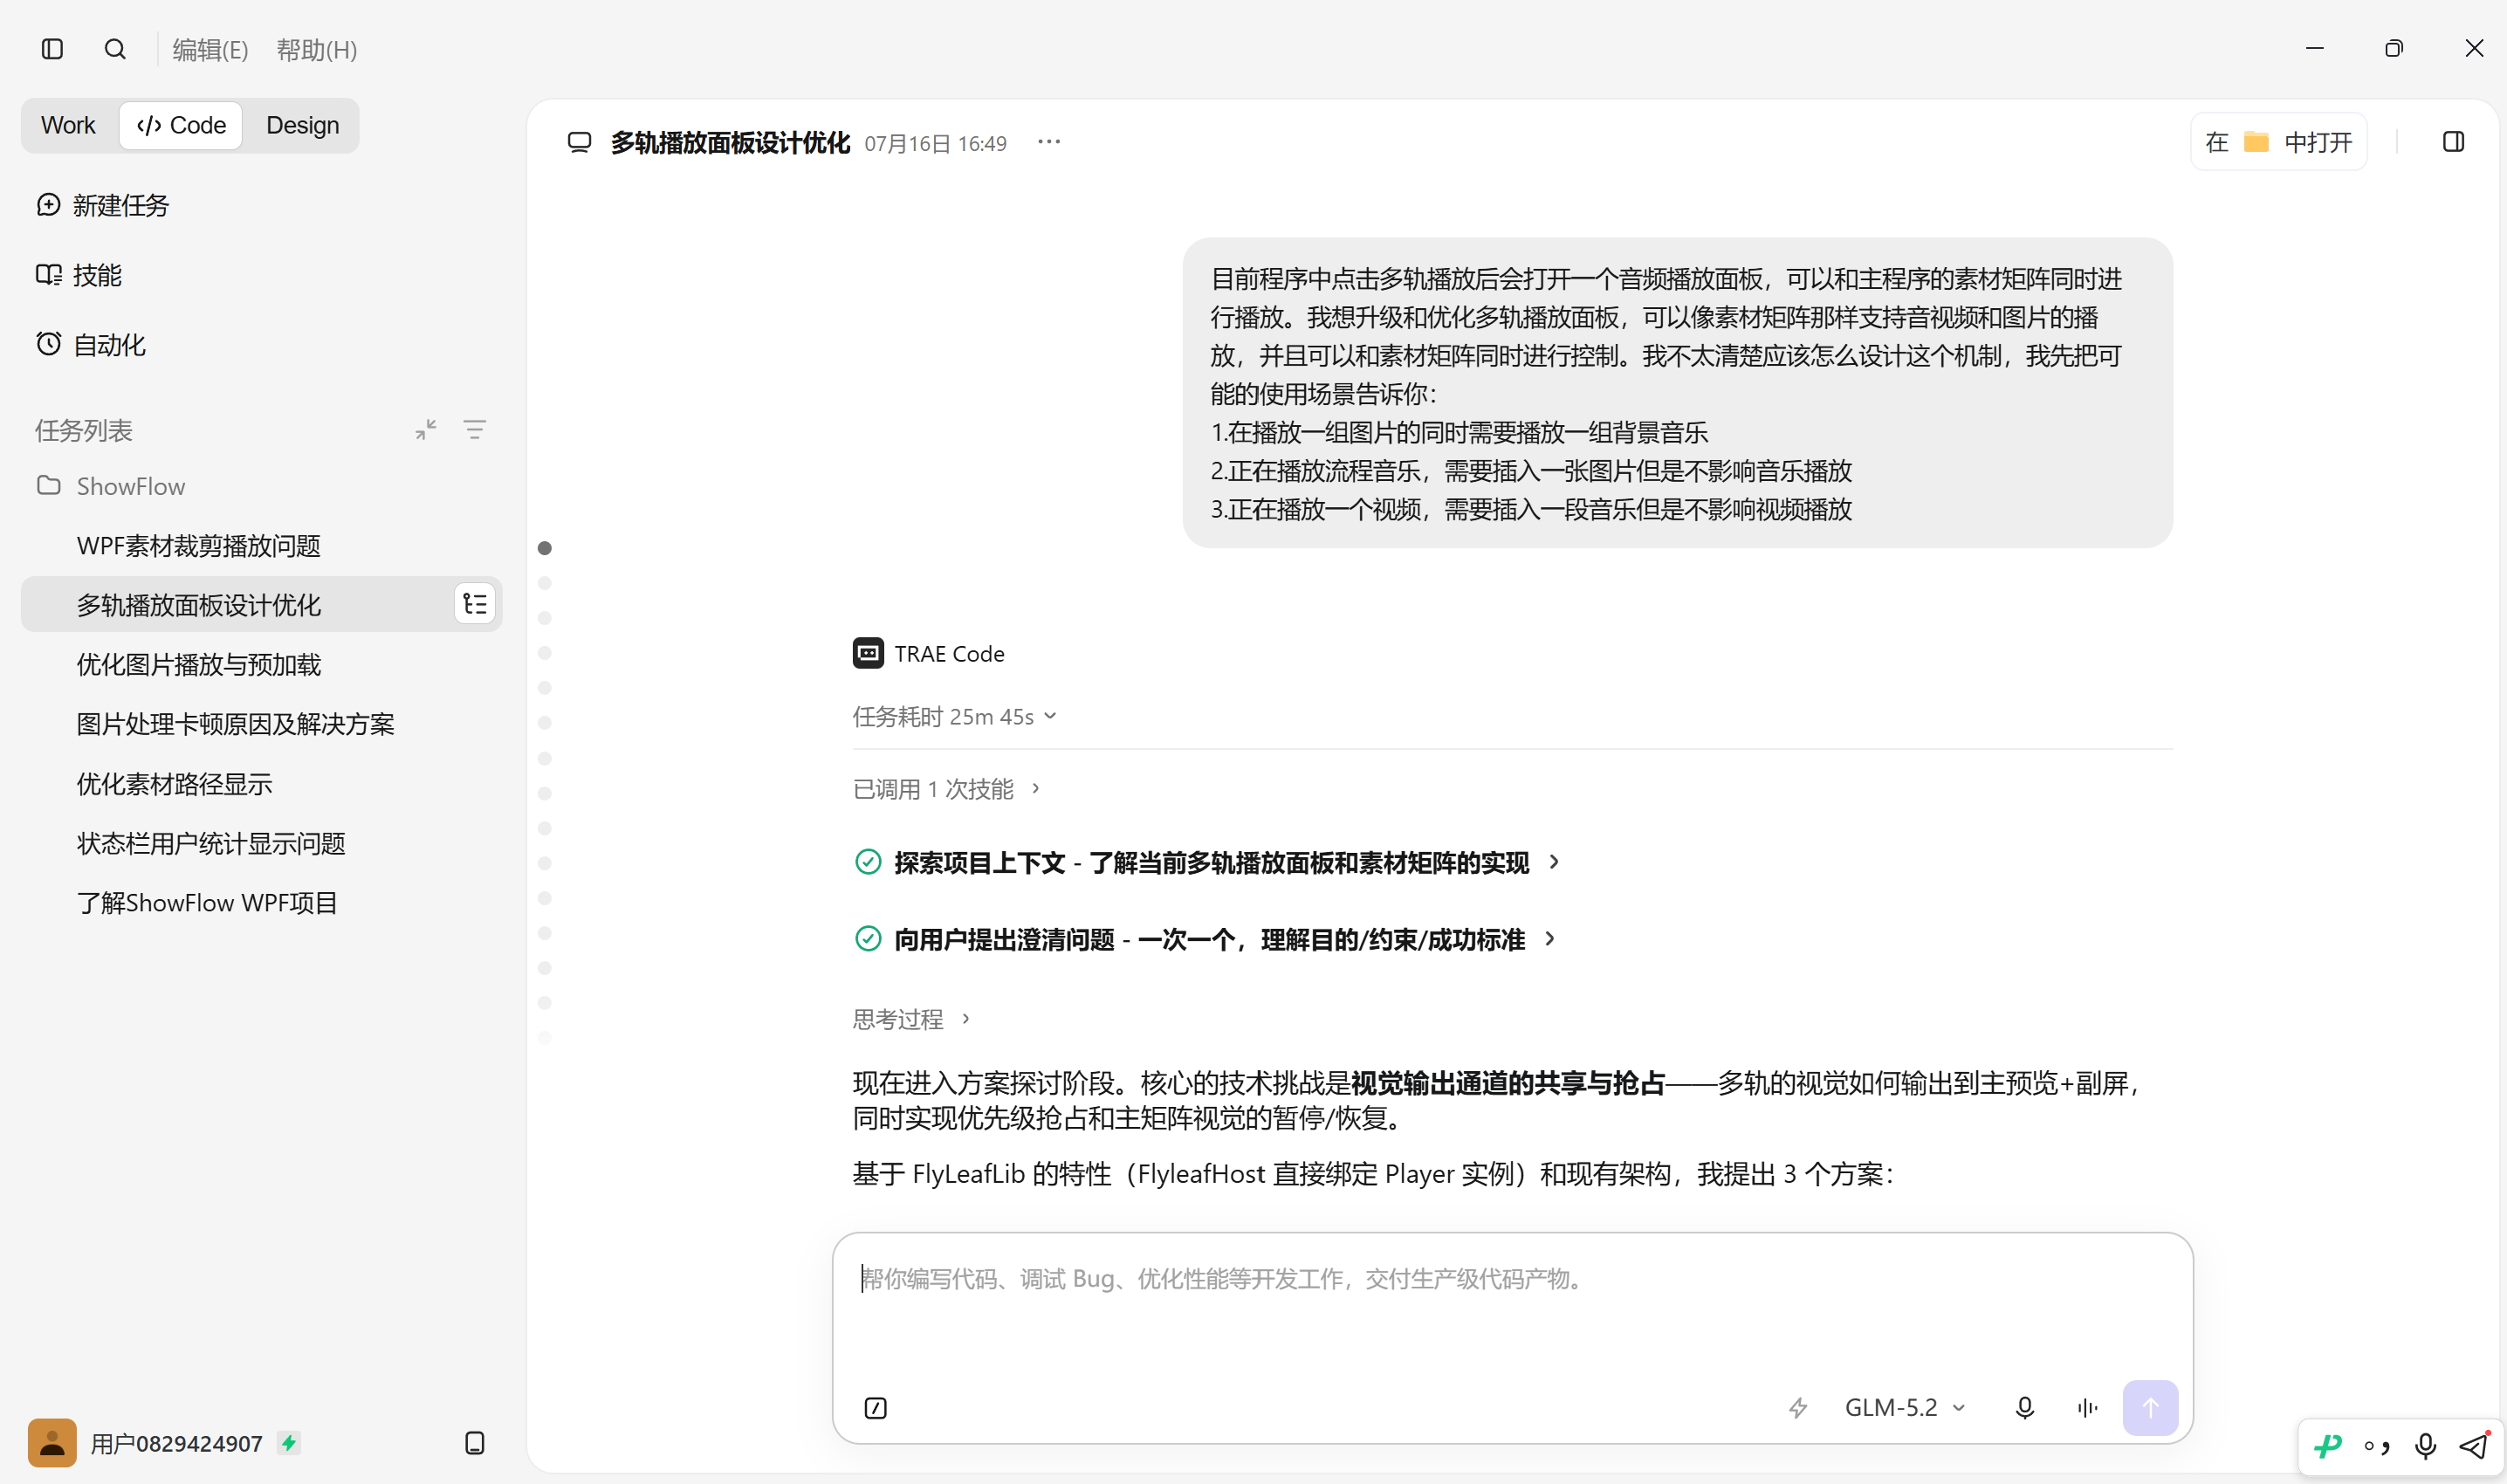Click 在 中打开 folder button
Screen dimensions: 2507x1484
2279,142
